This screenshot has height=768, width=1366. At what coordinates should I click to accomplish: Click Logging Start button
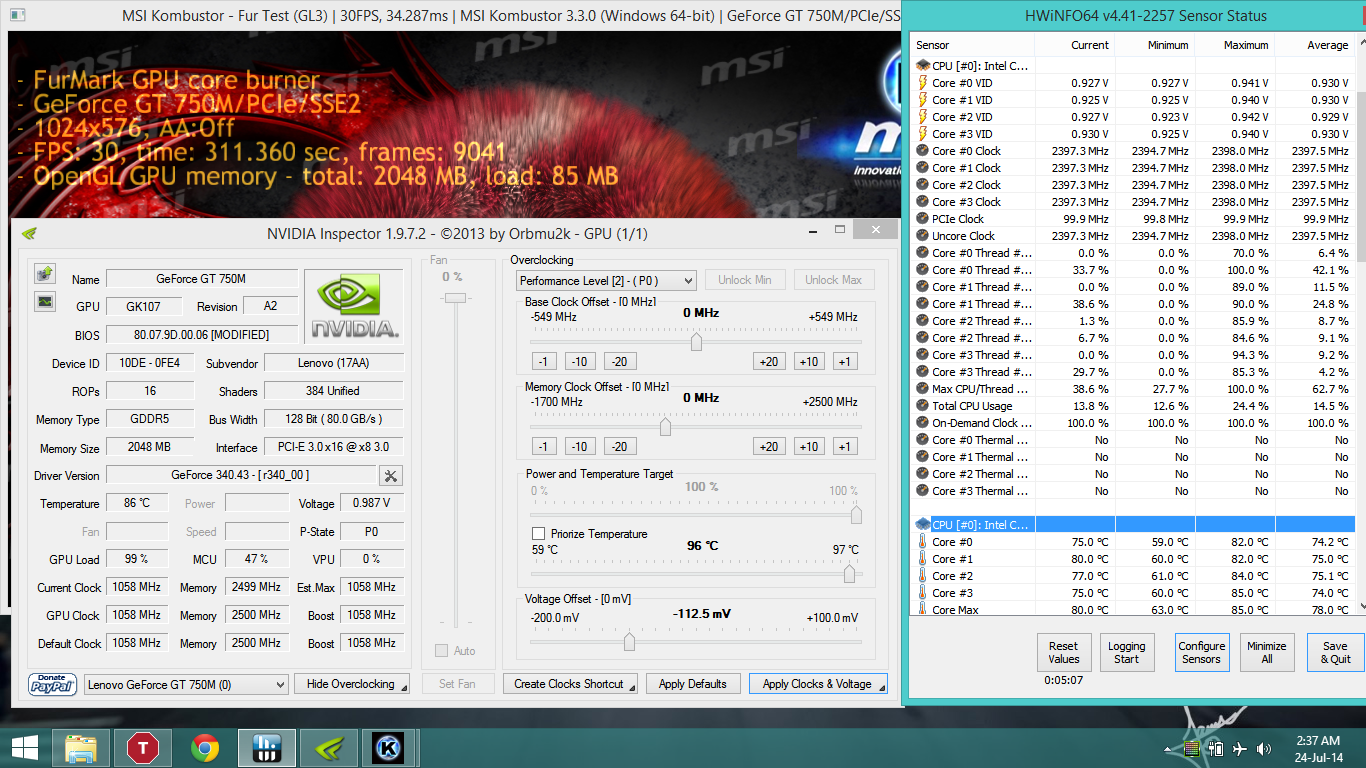click(1126, 652)
